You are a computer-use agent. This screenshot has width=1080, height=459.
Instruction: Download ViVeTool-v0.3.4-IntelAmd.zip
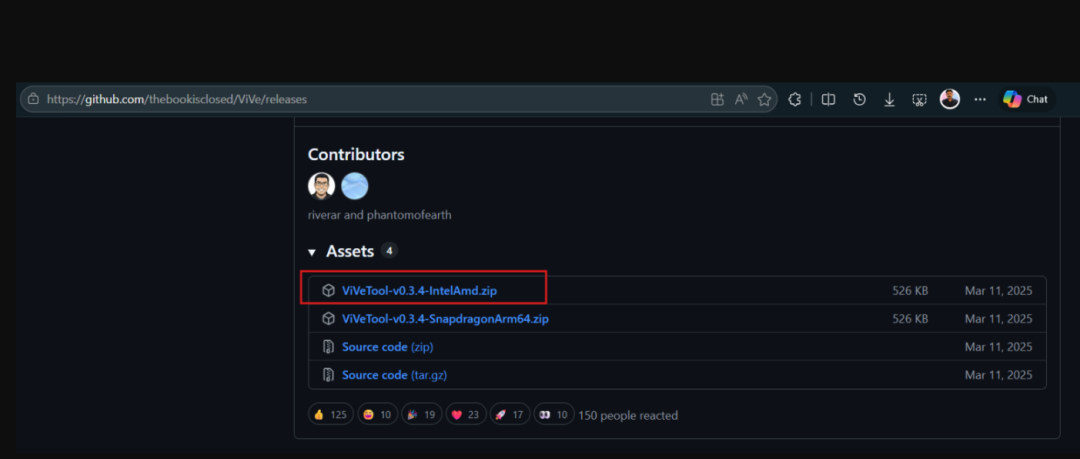(419, 291)
